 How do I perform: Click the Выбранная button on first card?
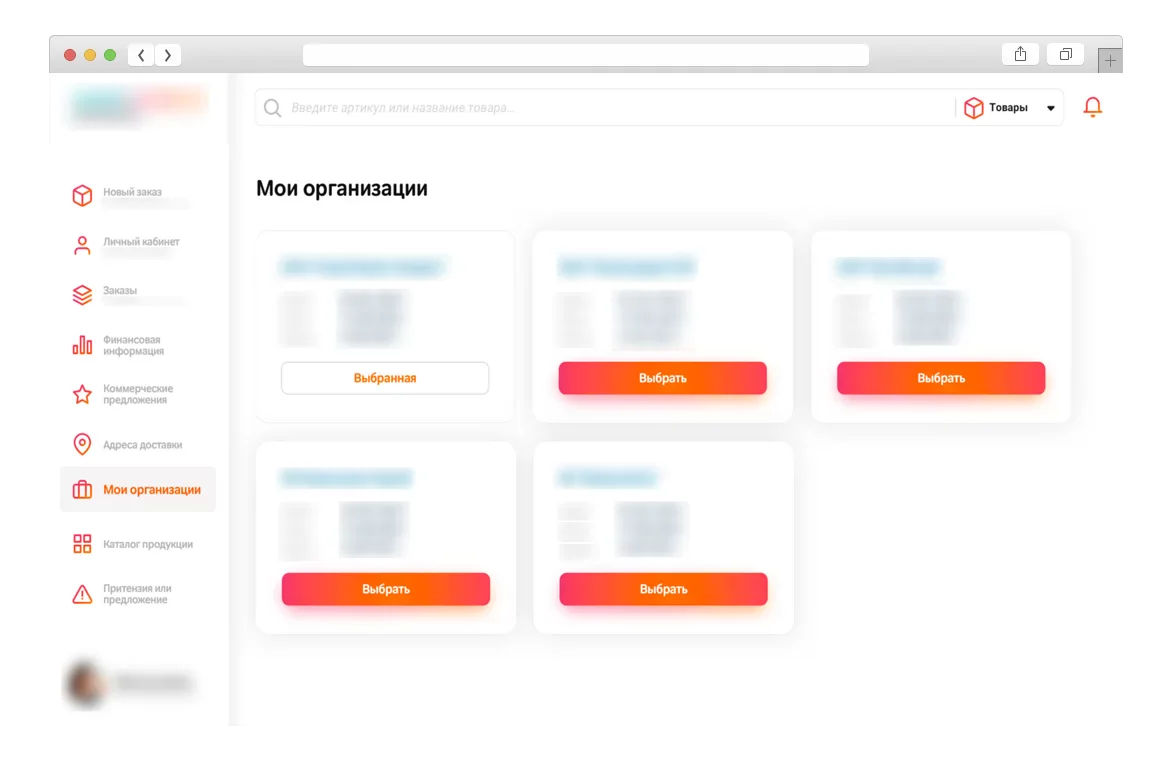(x=385, y=378)
